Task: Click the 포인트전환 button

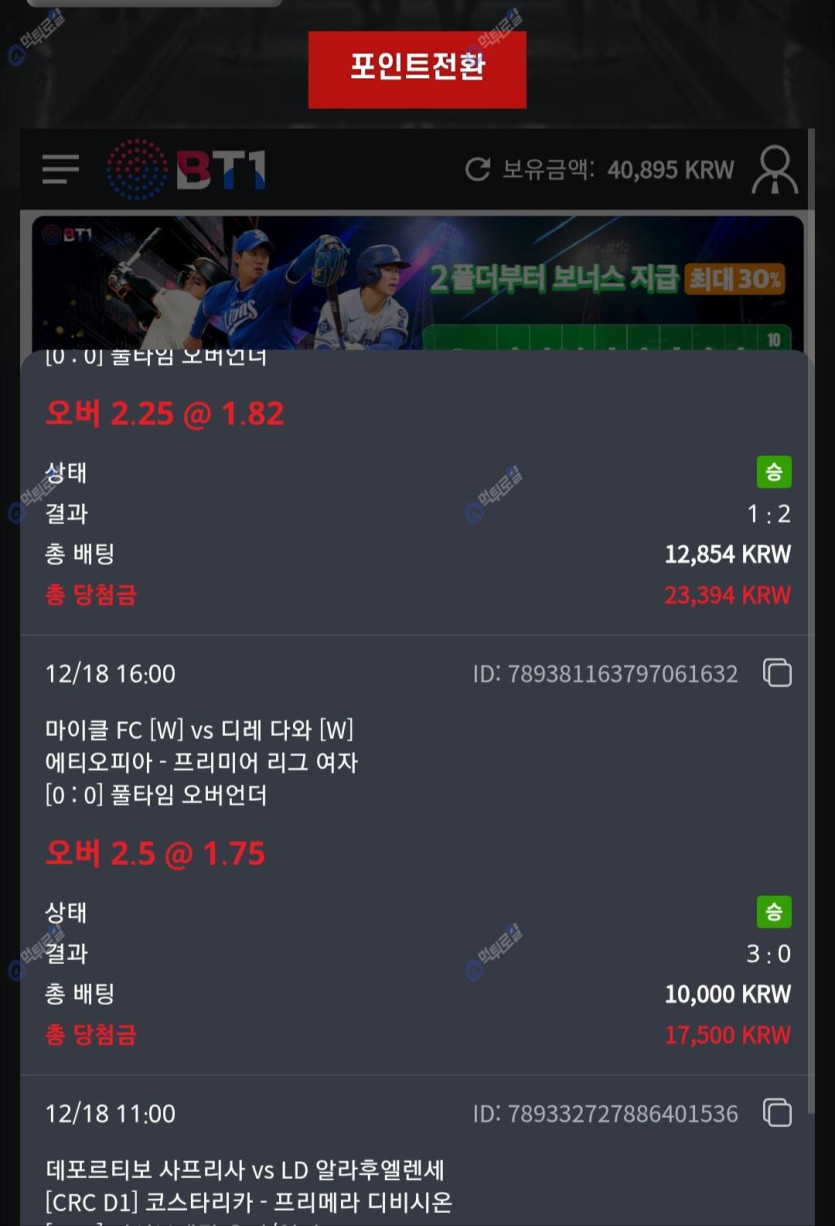Action: tap(417, 69)
